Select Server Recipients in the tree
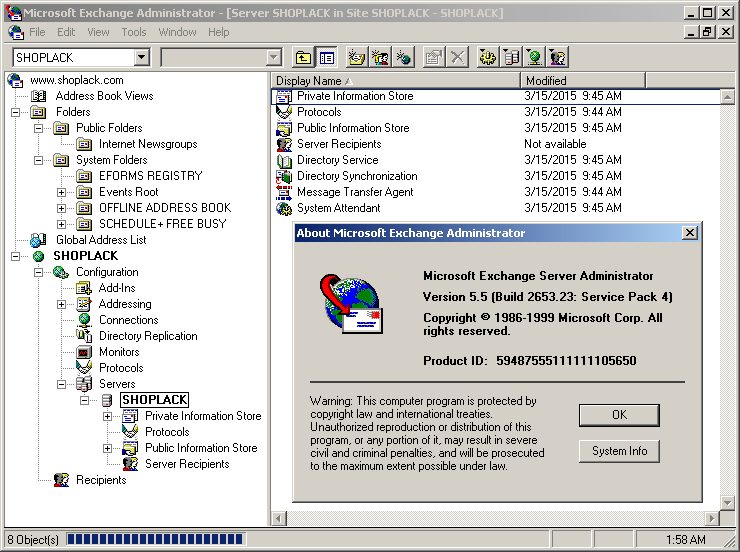 [x=187, y=464]
